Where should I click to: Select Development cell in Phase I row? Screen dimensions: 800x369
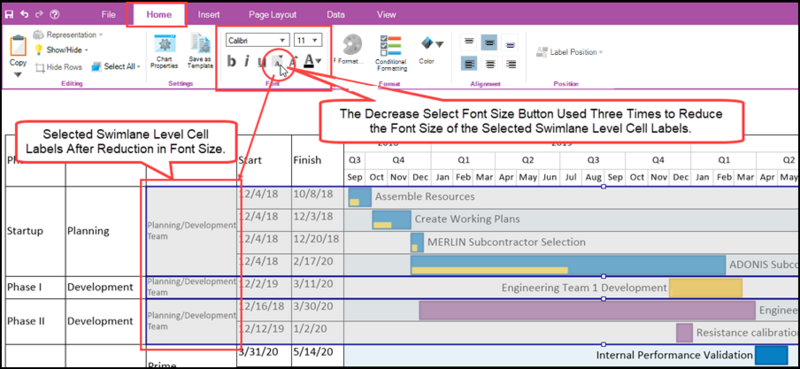(106, 287)
